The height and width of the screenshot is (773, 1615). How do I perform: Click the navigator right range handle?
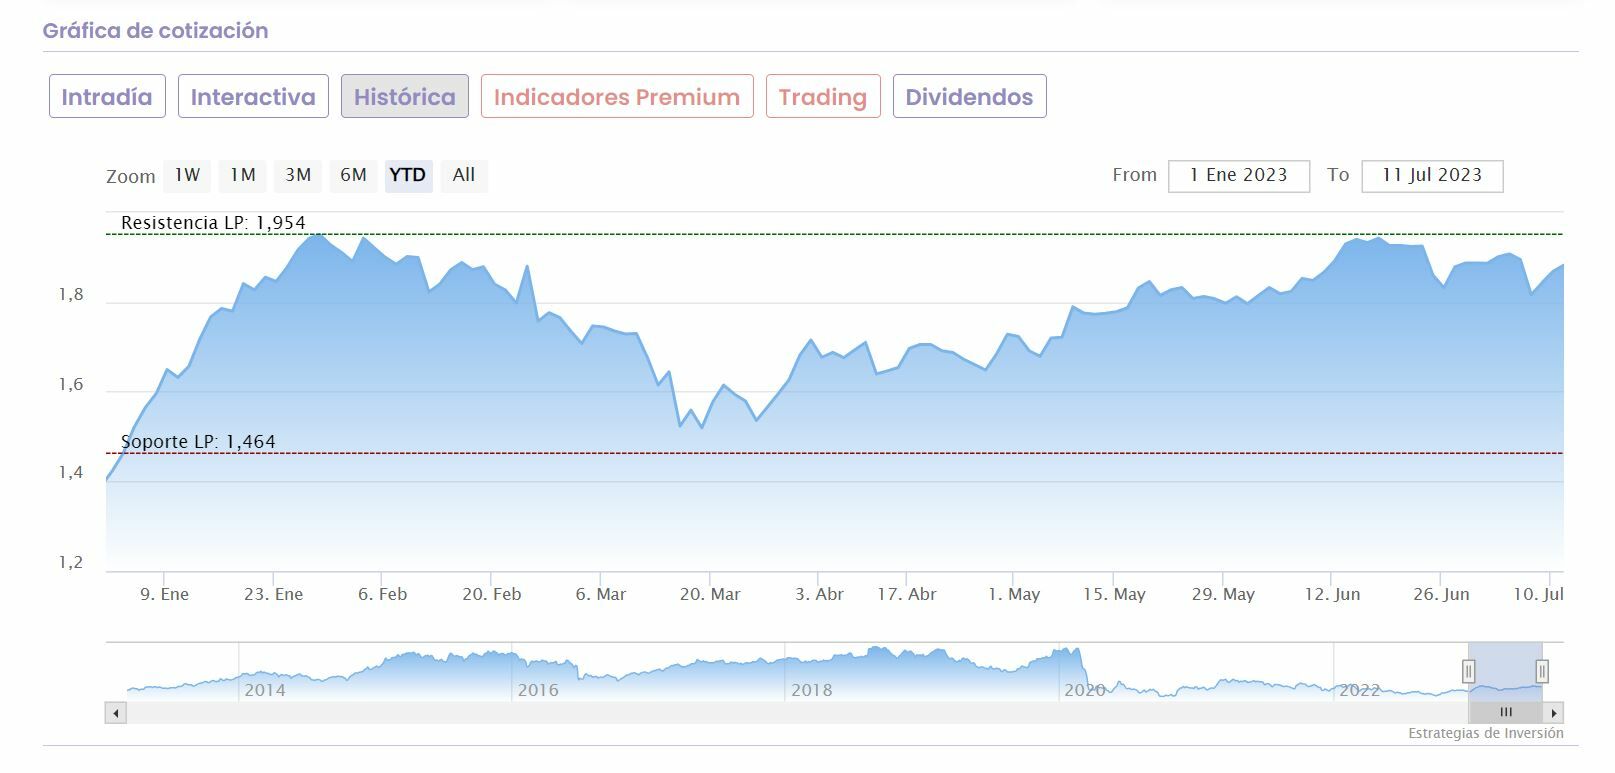pyautogui.click(x=1542, y=671)
